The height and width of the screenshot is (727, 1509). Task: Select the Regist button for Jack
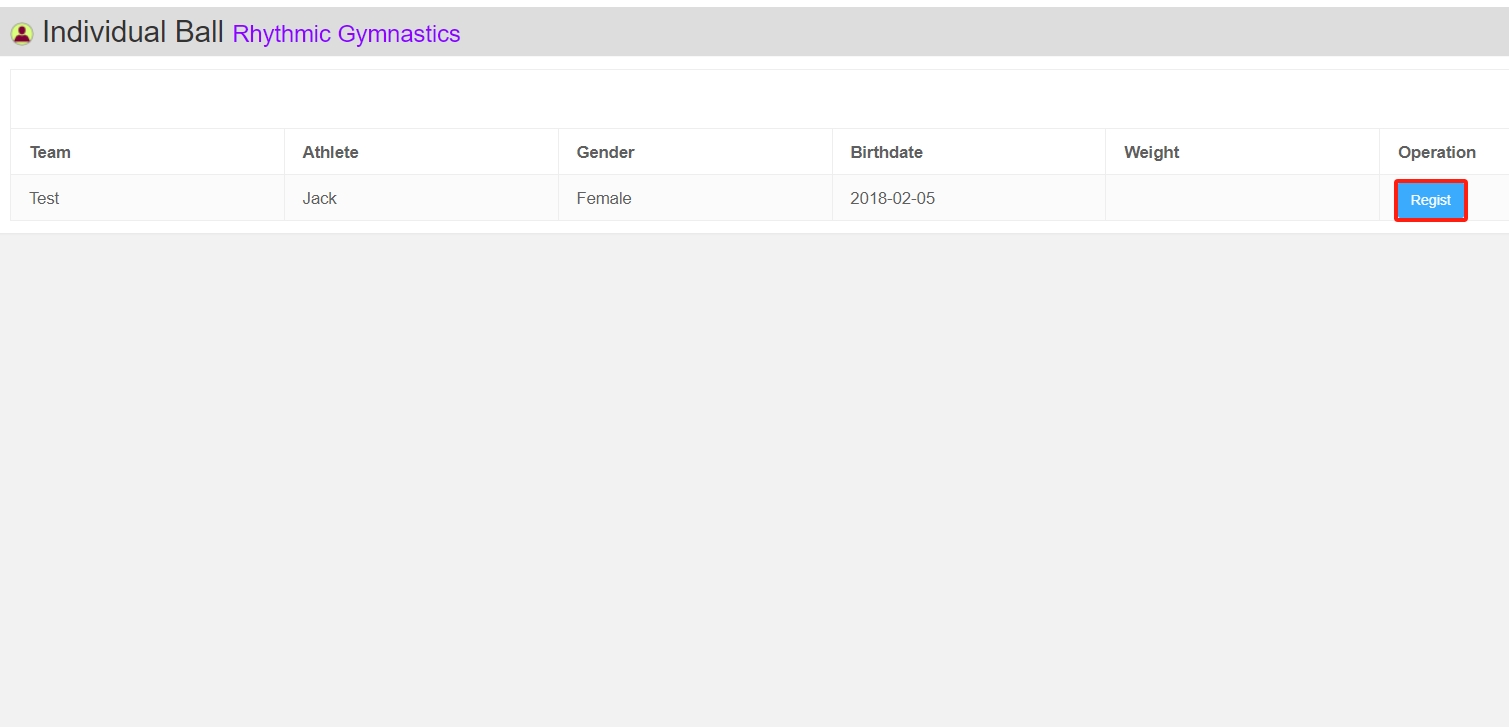click(x=1430, y=199)
